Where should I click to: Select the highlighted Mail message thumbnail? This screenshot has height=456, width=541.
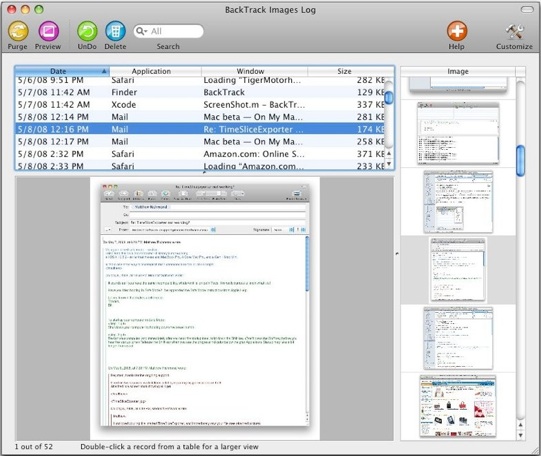[458, 270]
